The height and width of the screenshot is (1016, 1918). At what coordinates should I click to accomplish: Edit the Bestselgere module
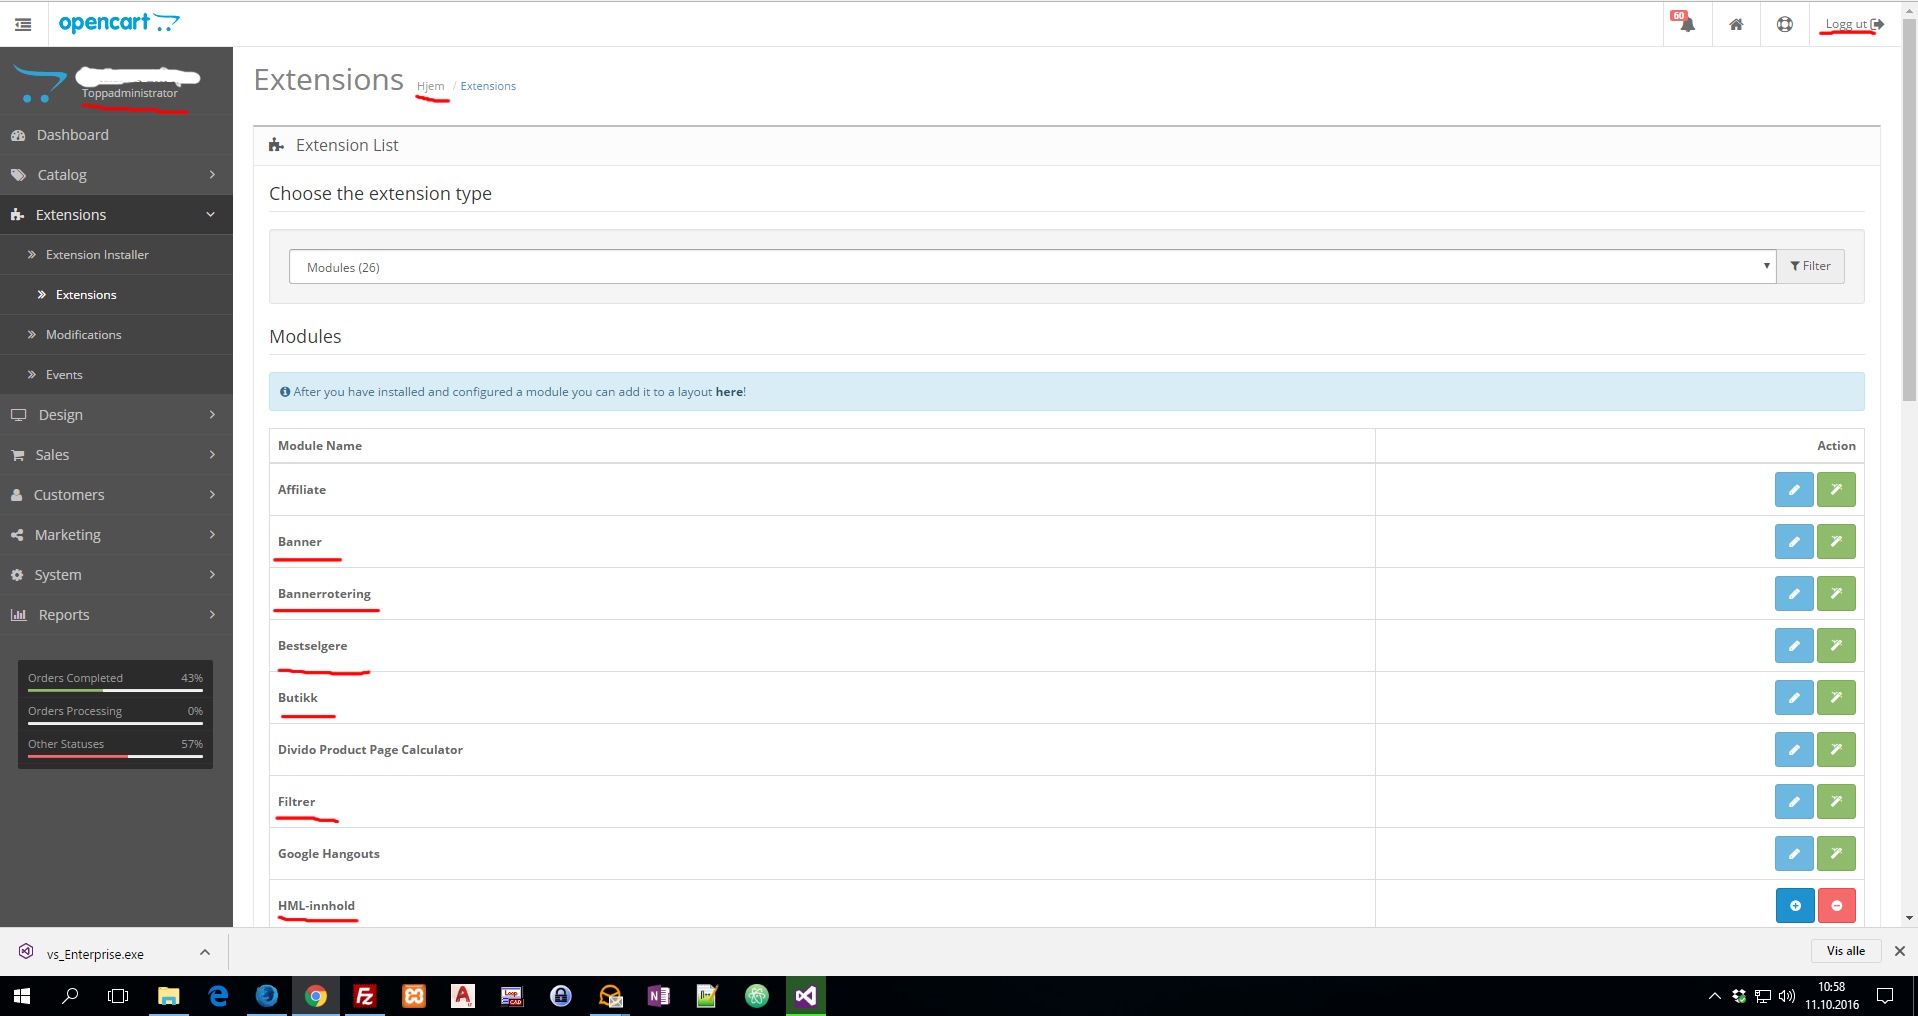[x=1794, y=646]
